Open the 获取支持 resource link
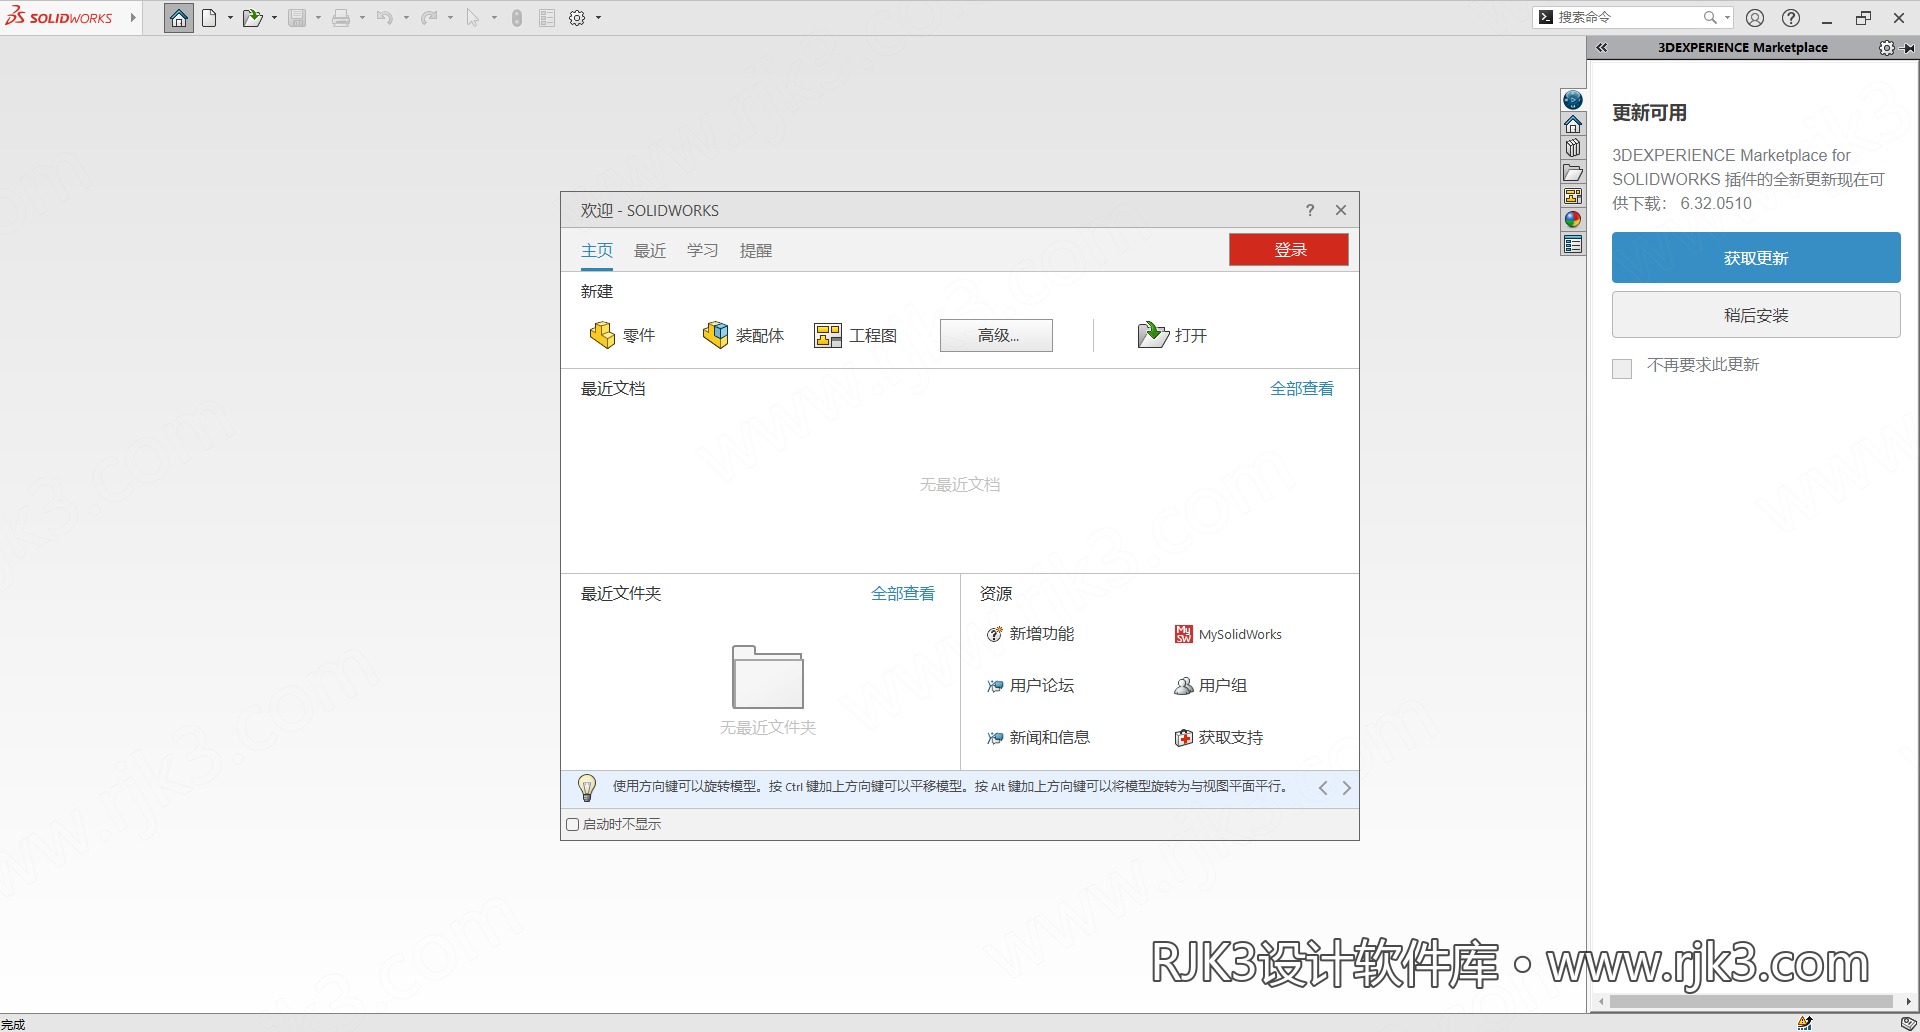The width and height of the screenshot is (1920, 1032). coord(1219,738)
